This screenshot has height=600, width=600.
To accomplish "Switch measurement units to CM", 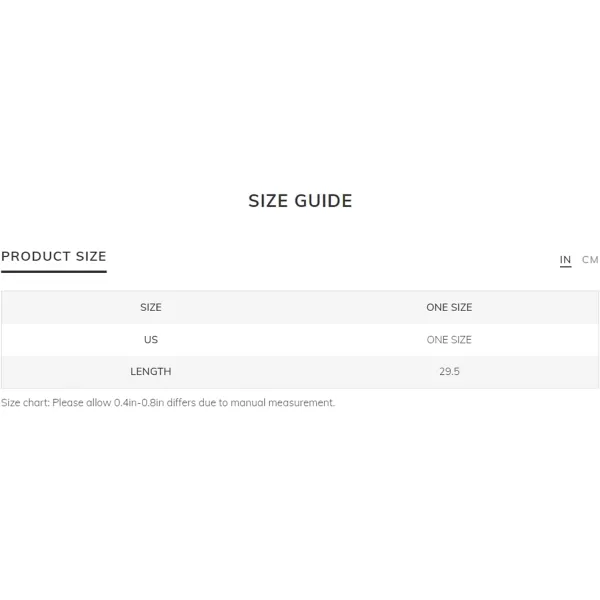I will click(590, 259).
